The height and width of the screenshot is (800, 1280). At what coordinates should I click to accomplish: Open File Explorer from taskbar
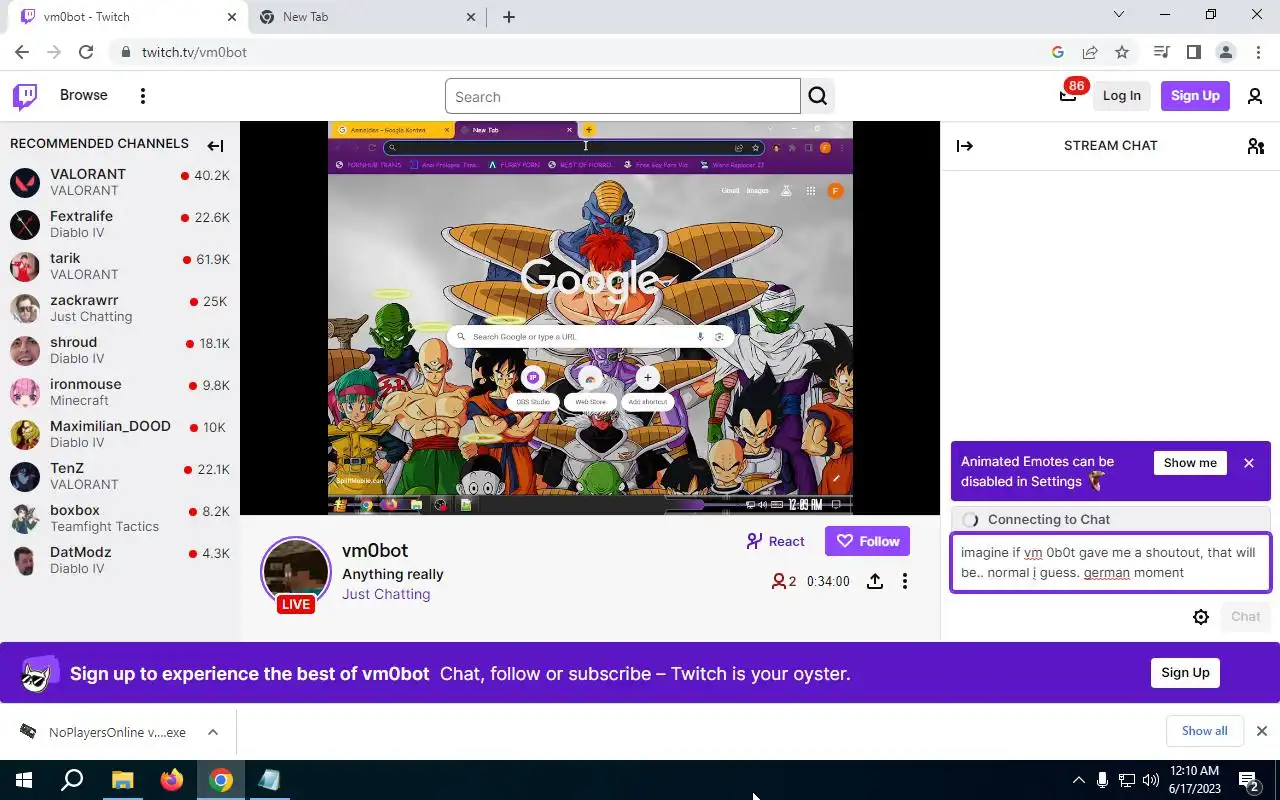[x=122, y=780]
